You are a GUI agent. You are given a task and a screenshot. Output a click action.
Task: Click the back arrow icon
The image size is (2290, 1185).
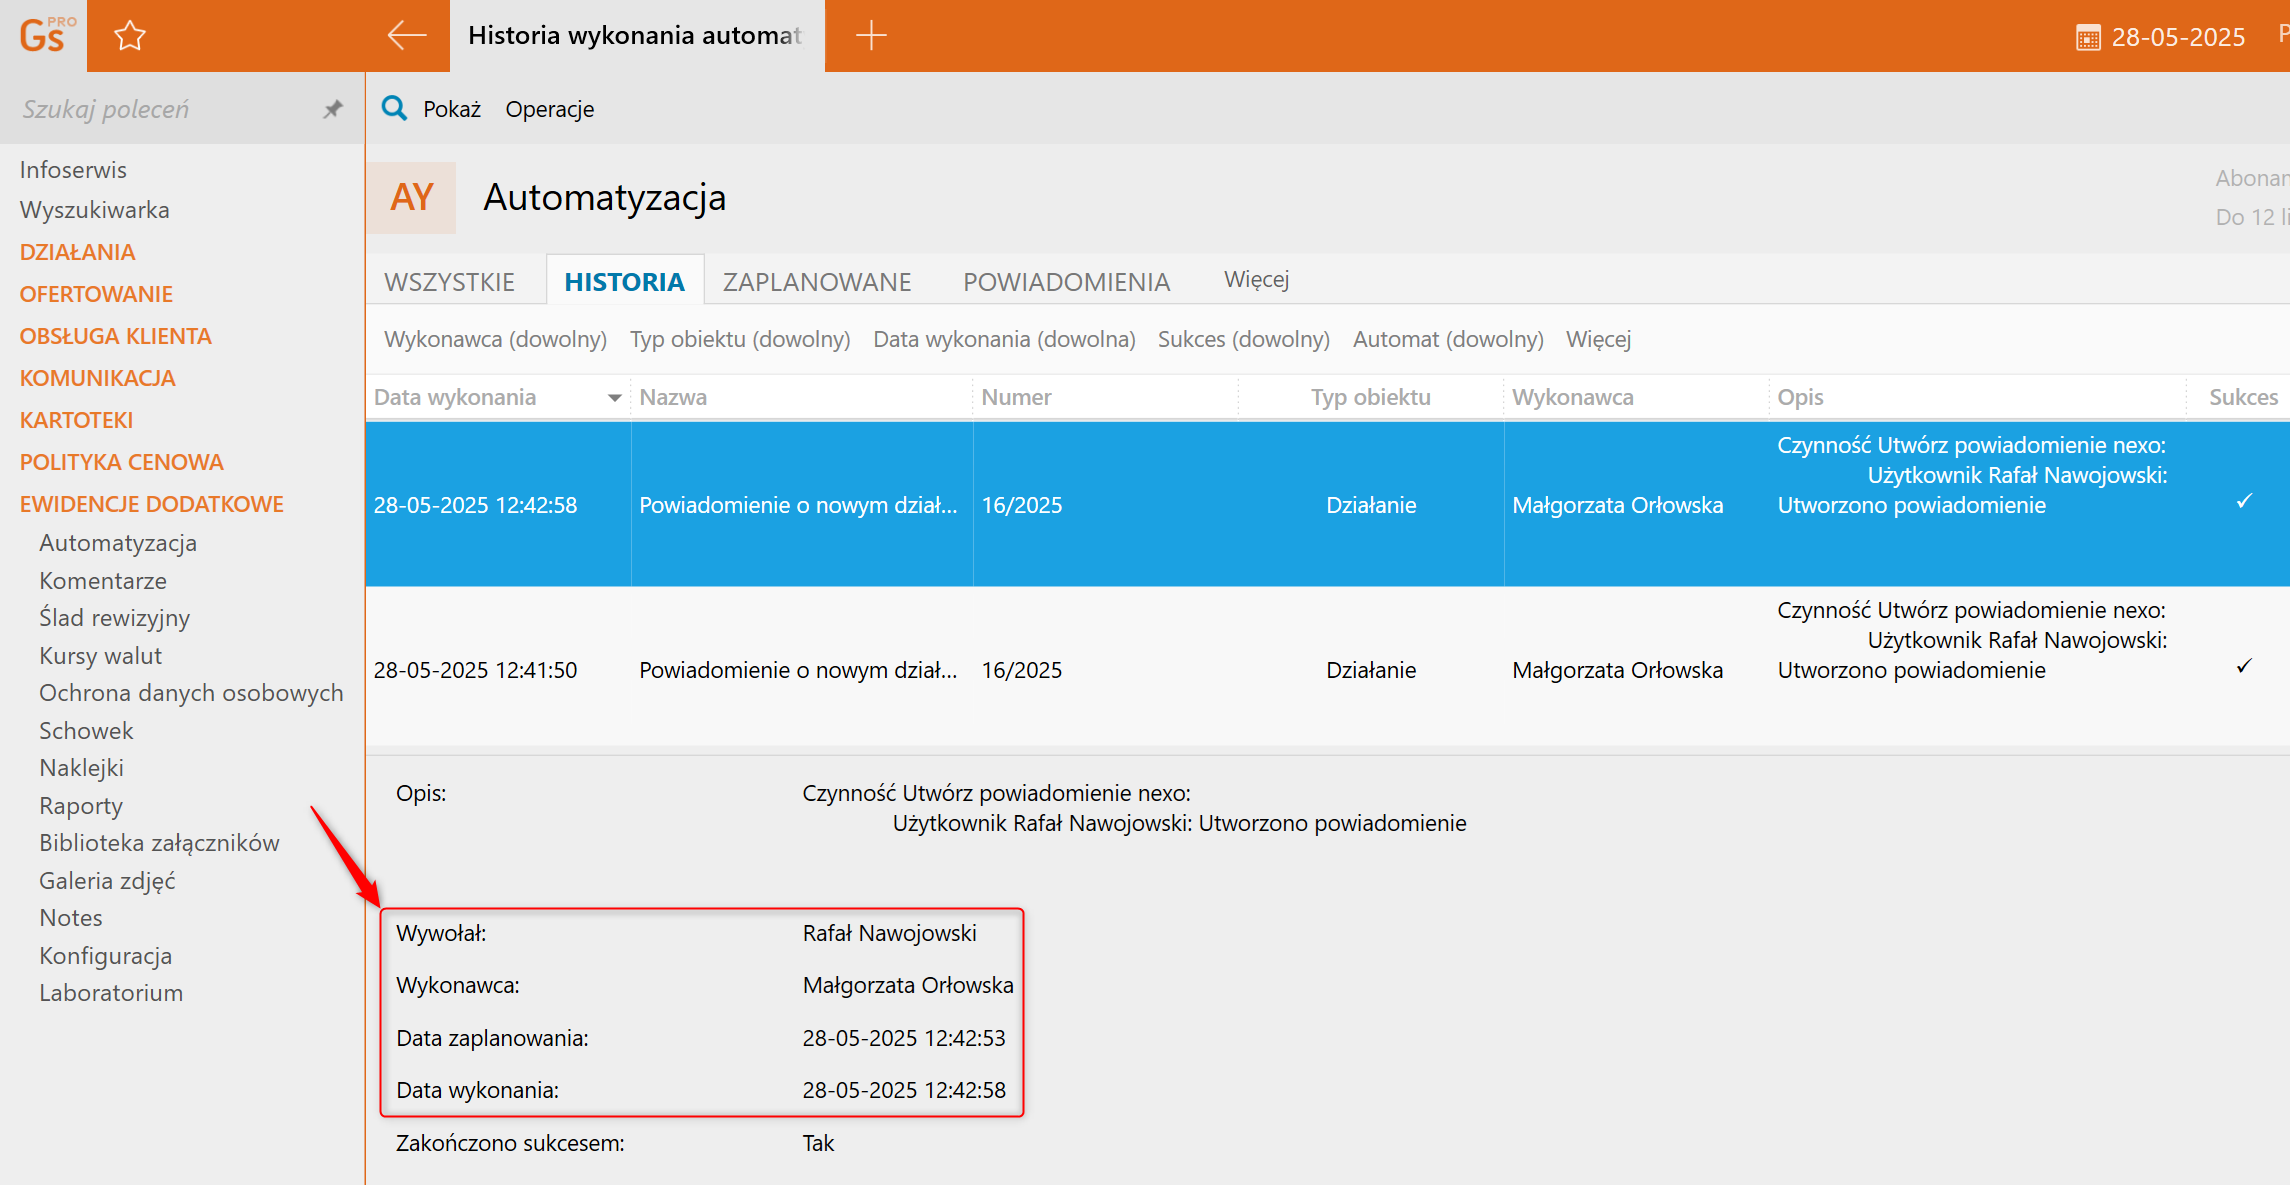(x=406, y=36)
